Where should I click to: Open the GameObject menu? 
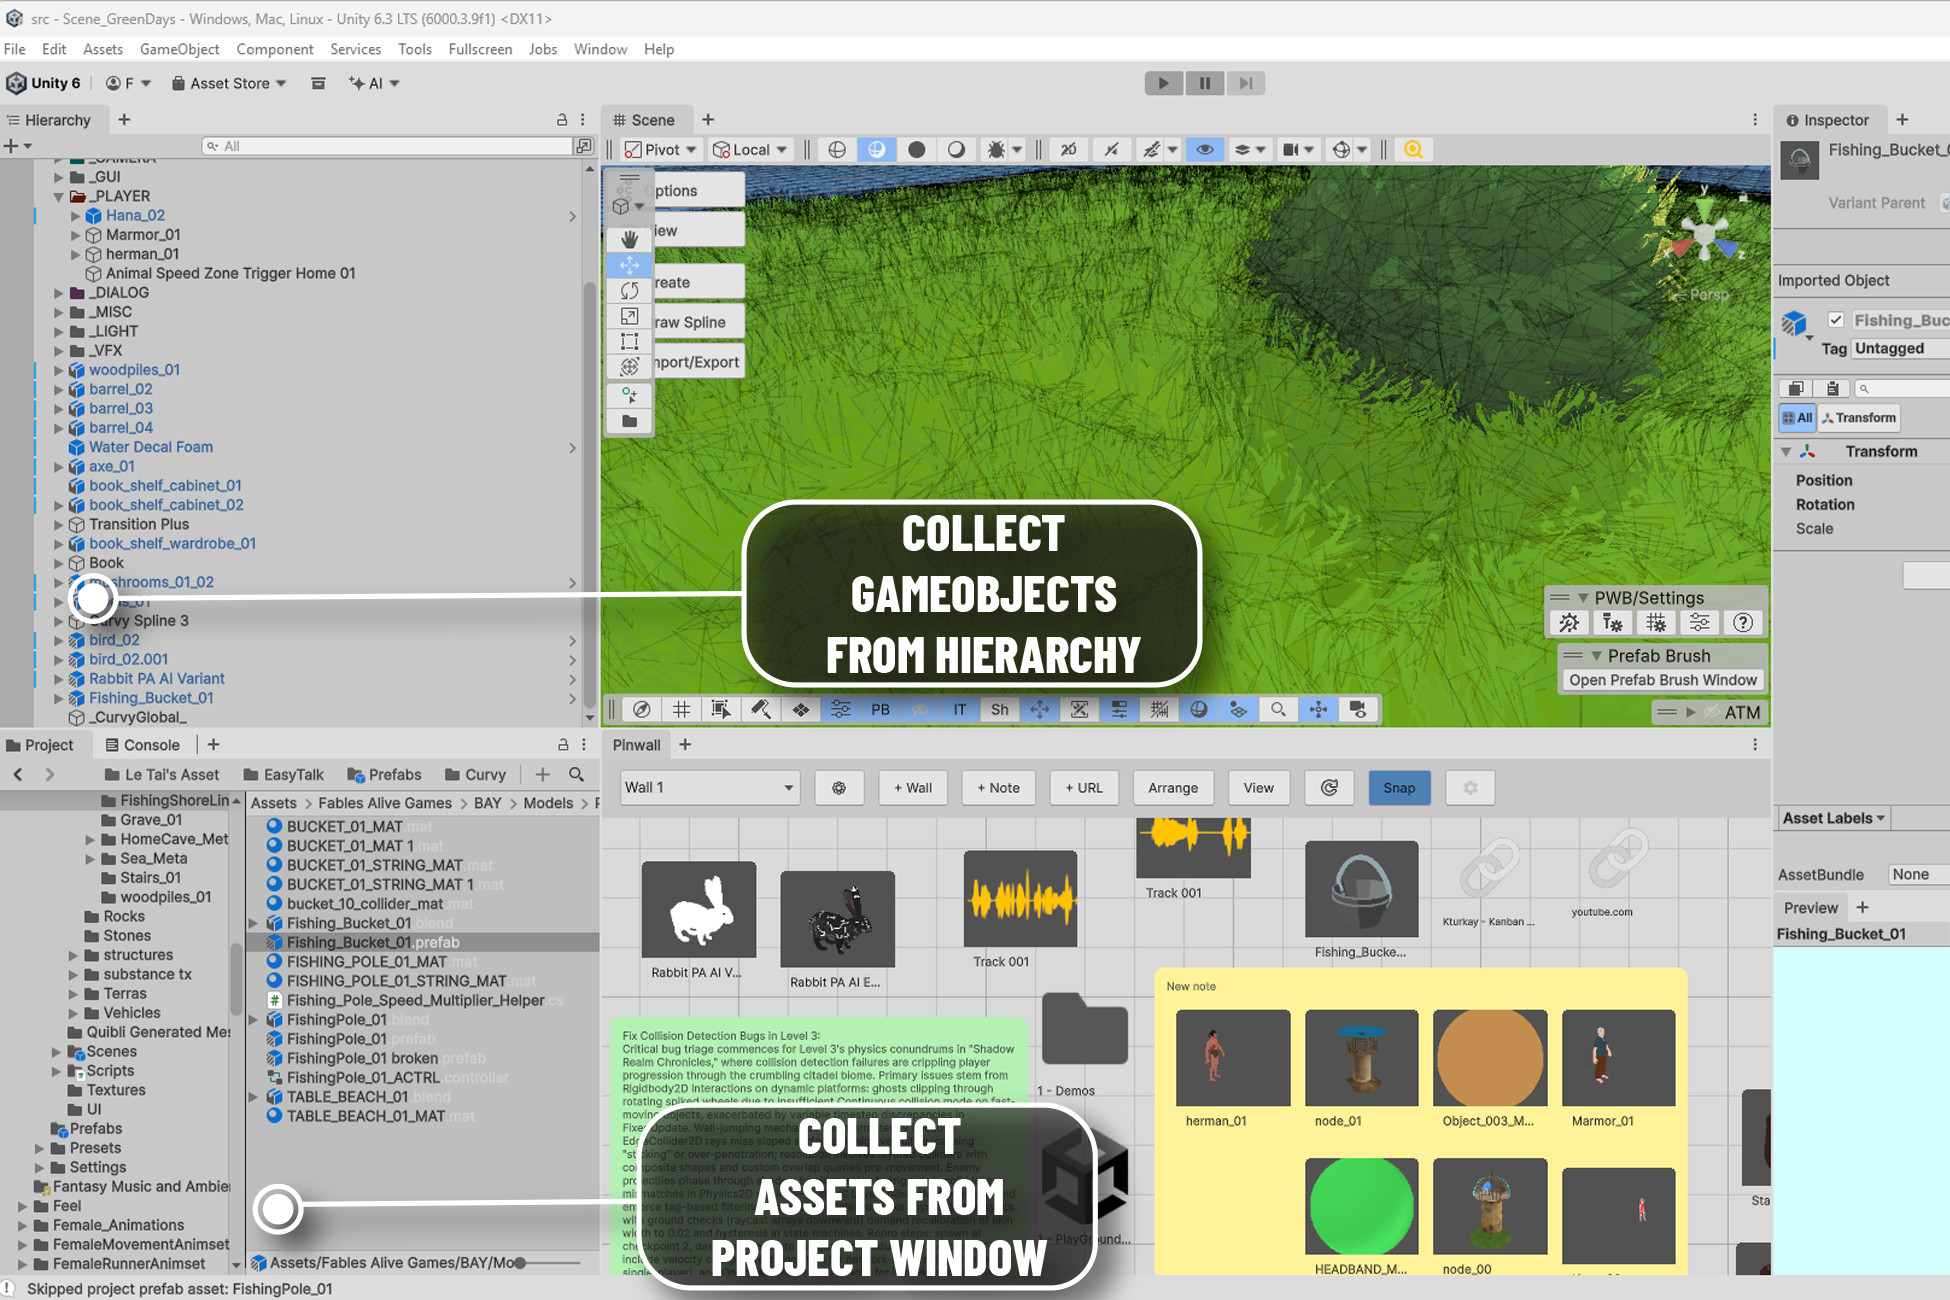pyautogui.click(x=179, y=49)
